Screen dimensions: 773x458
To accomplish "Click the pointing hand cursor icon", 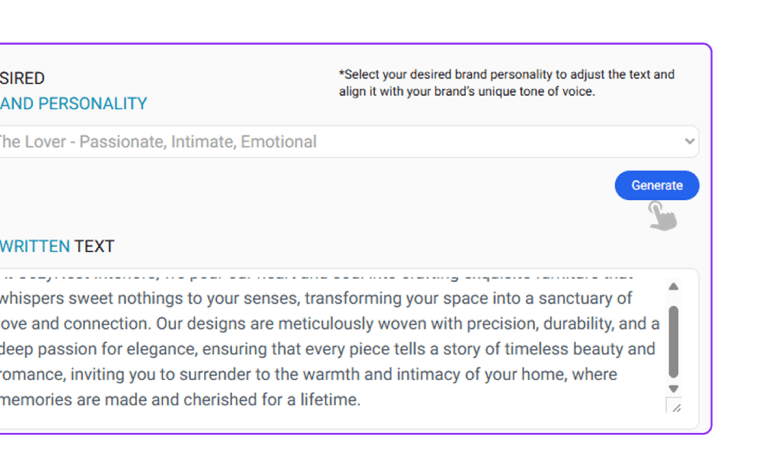I will pos(661,214).
